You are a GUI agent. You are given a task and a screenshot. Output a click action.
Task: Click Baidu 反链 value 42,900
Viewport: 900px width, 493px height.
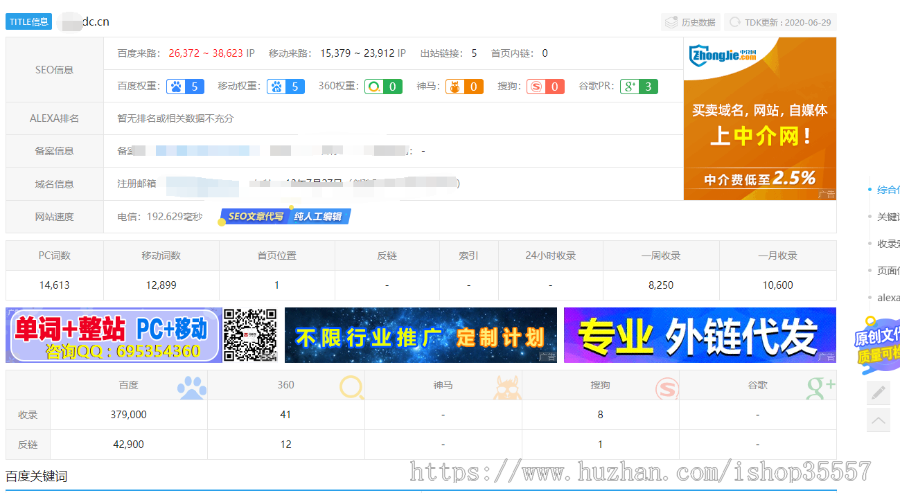click(x=129, y=444)
